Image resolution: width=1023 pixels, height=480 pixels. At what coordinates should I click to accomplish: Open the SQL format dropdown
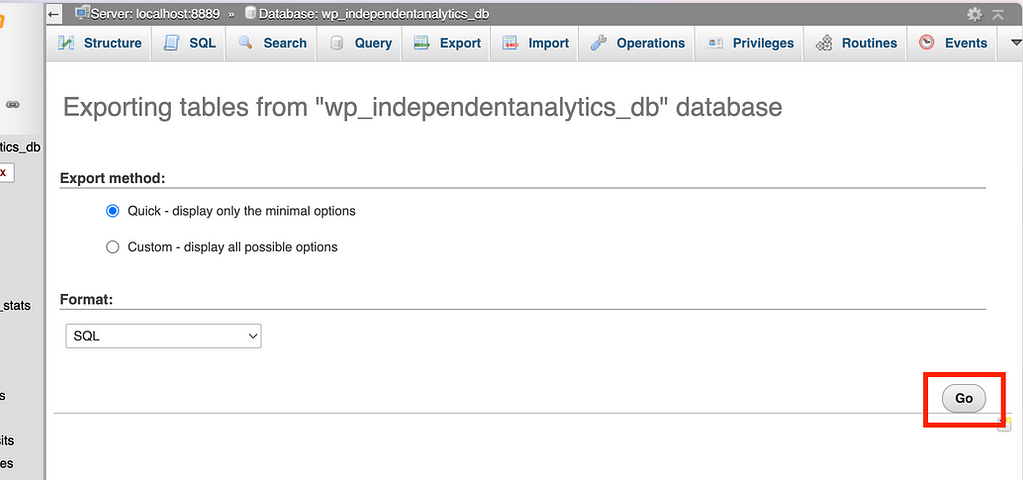pyautogui.click(x=163, y=336)
